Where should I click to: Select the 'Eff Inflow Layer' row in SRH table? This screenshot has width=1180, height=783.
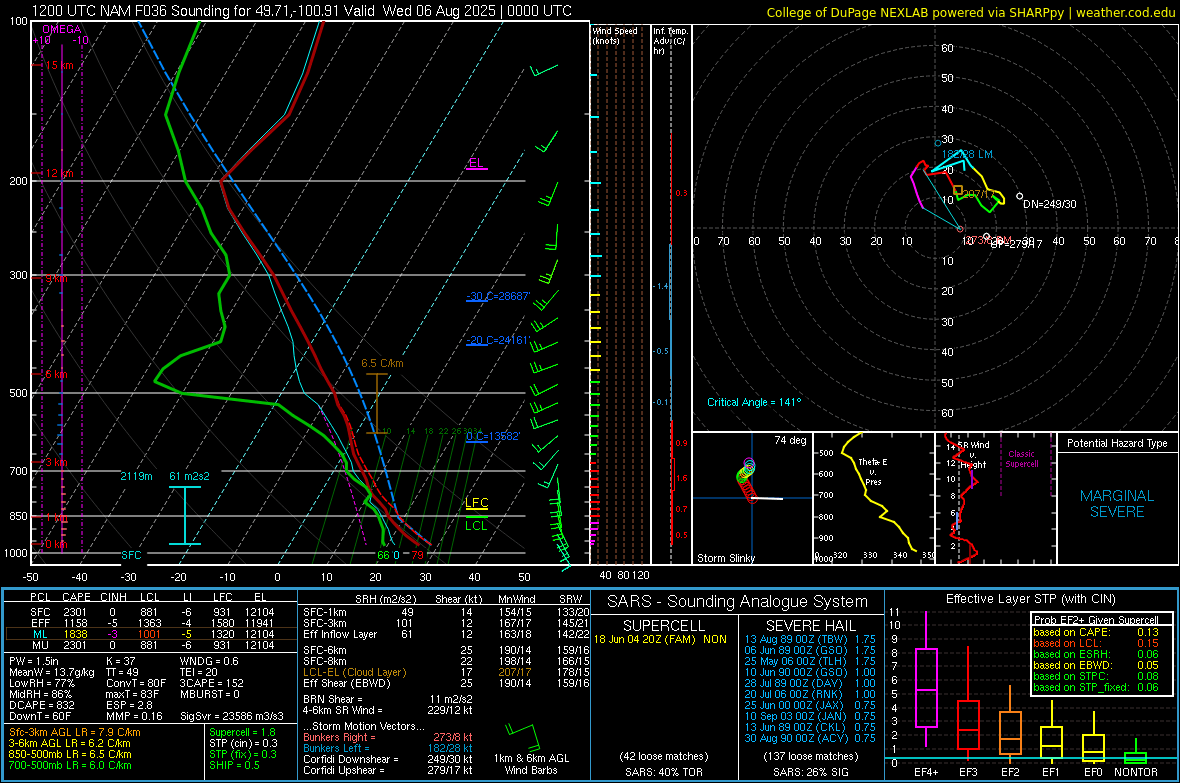click(446, 634)
